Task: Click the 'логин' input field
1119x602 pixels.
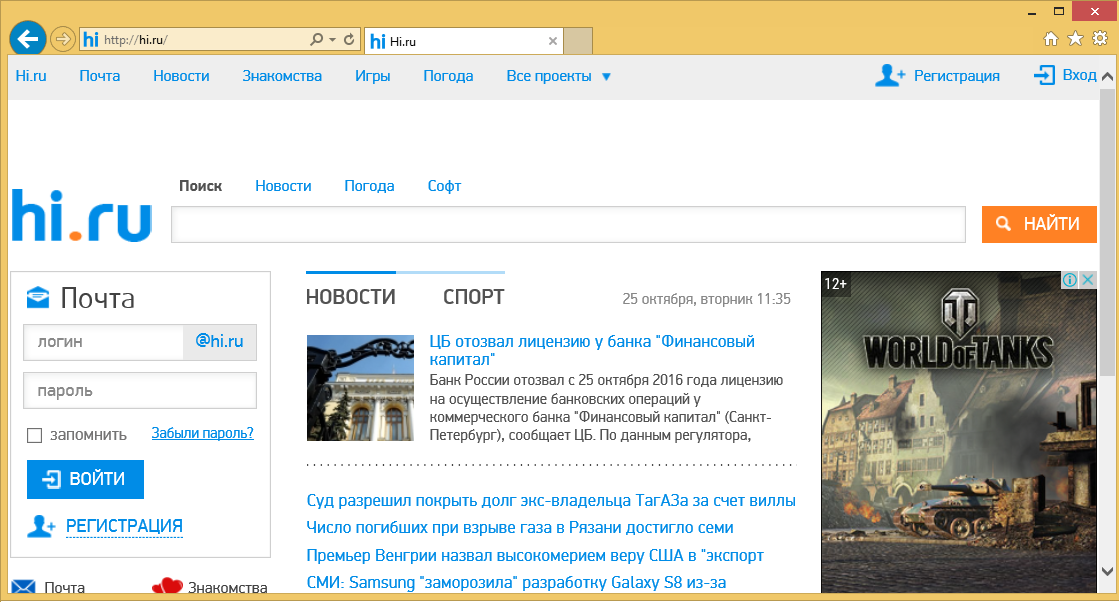Action: pos(103,342)
